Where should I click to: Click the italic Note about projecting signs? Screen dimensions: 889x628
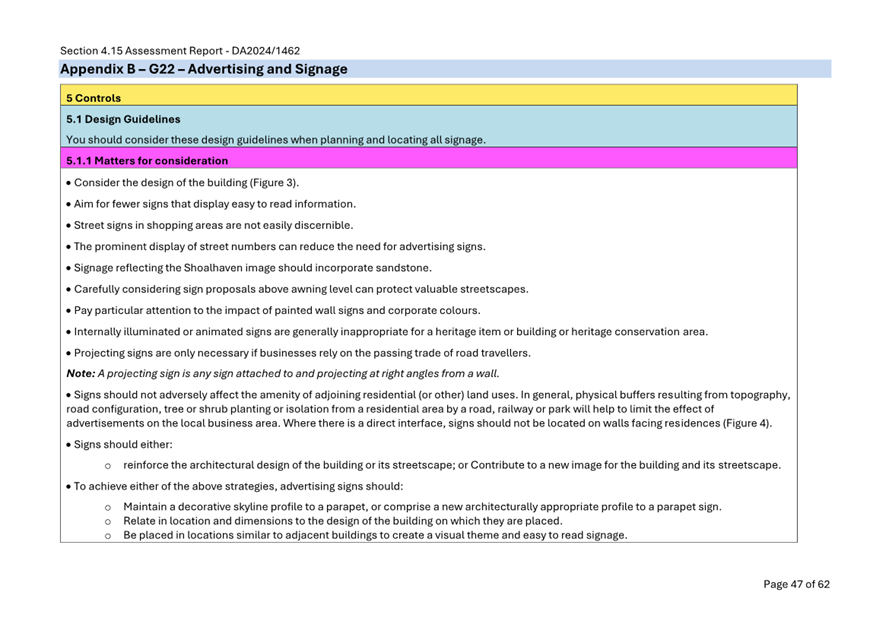pos(282,373)
